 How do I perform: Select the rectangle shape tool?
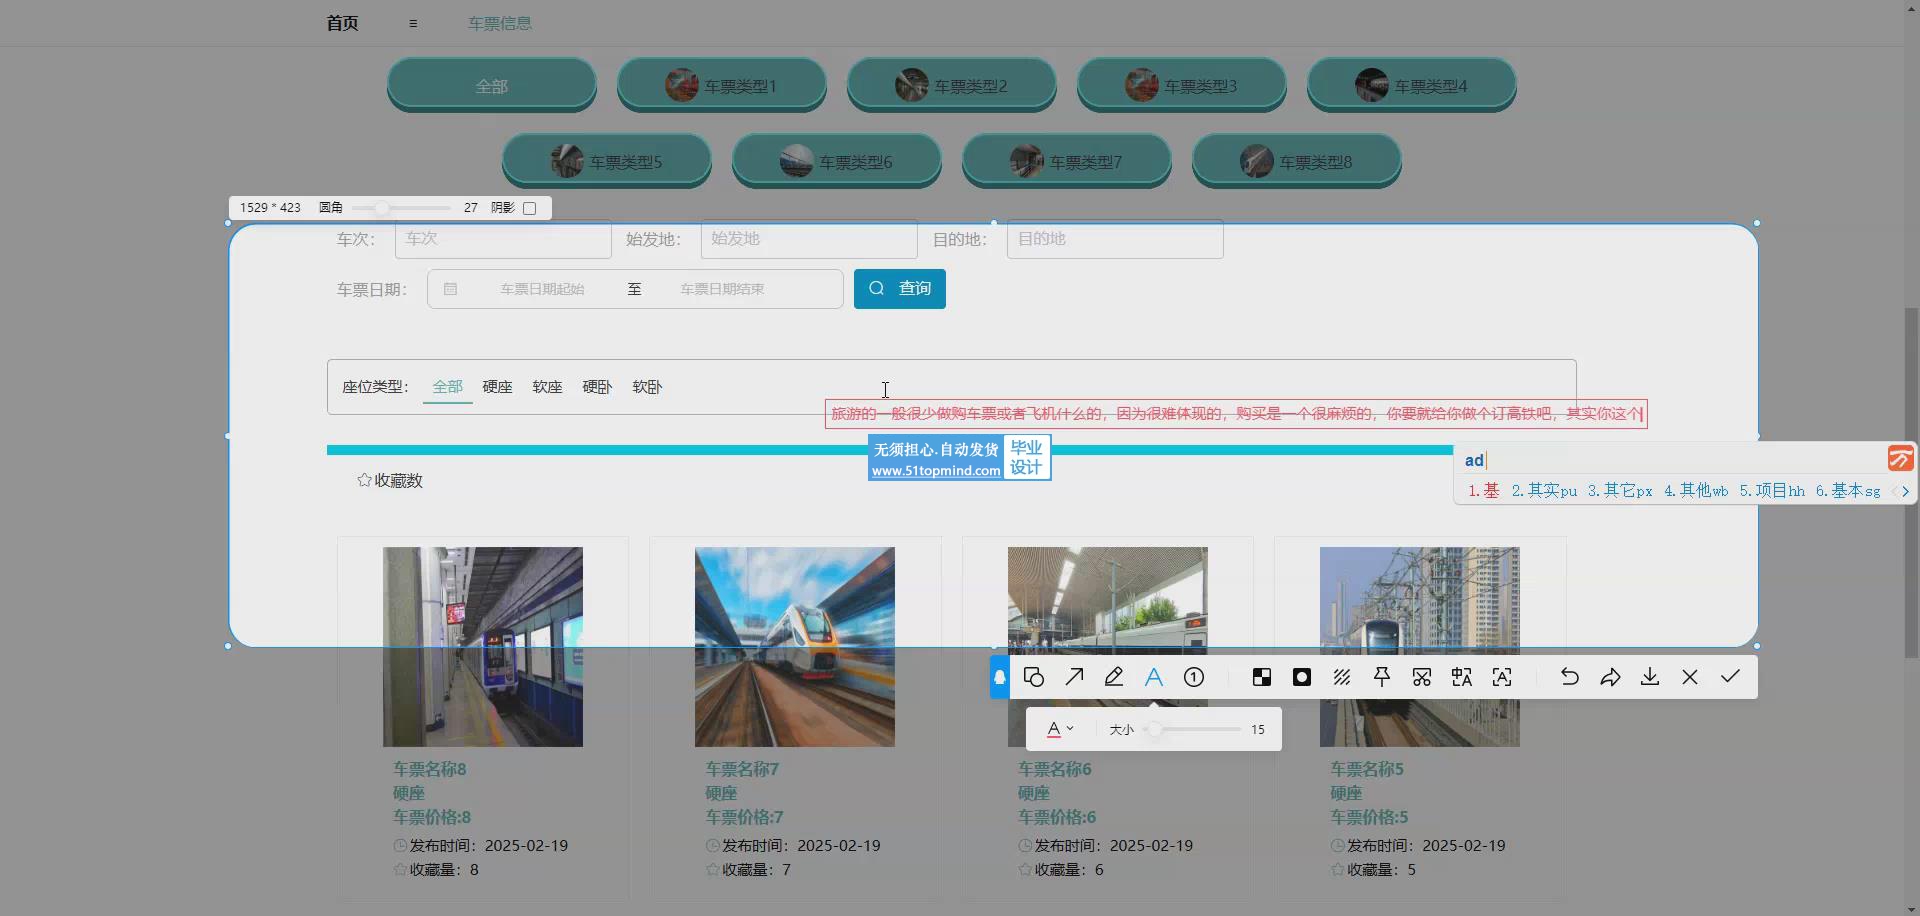[x=1034, y=678]
